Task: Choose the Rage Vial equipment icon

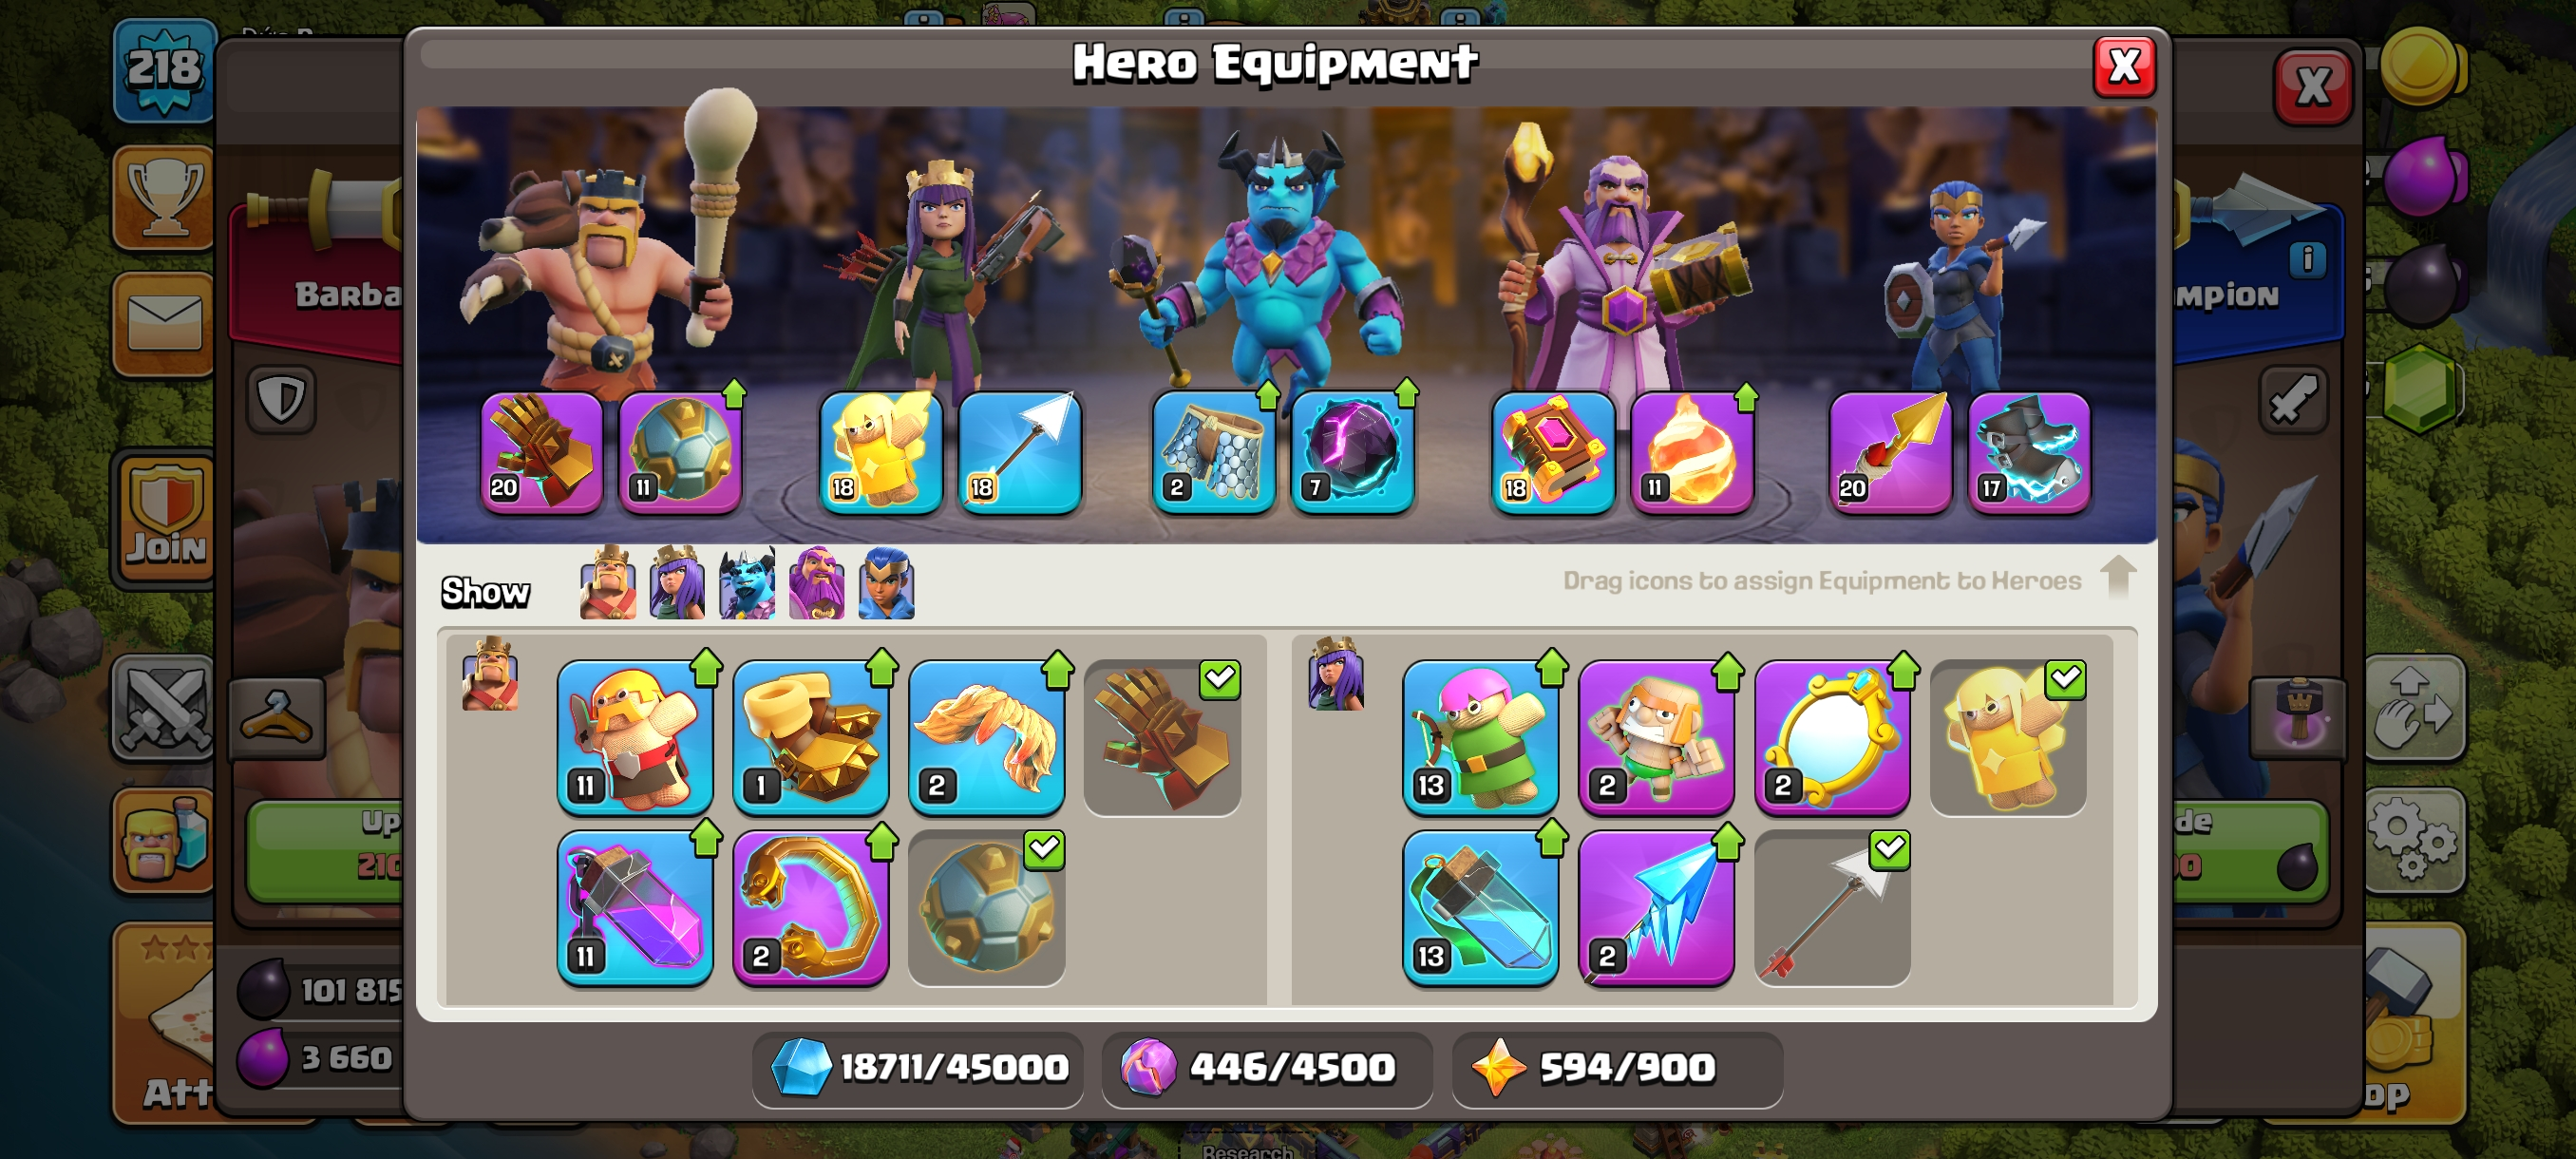Action: tap(635, 908)
